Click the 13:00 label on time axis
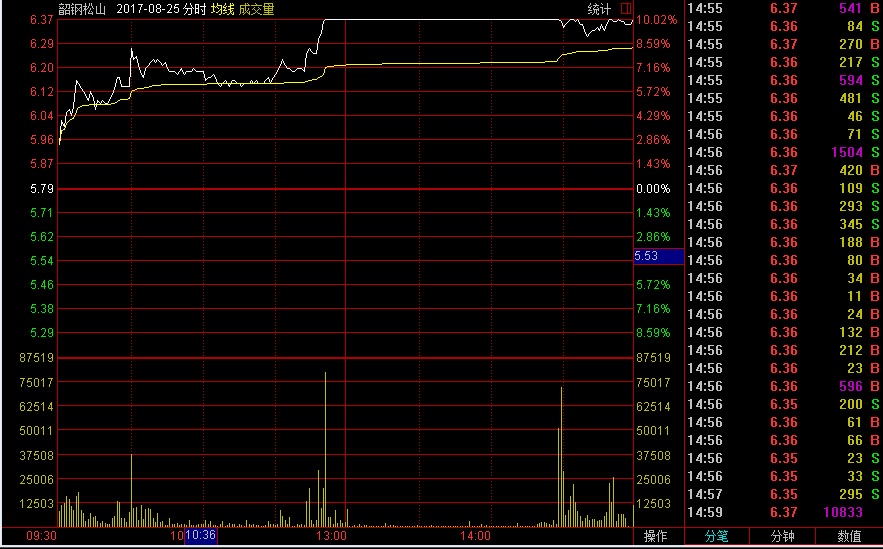The image size is (883, 549). coord(331,536)
